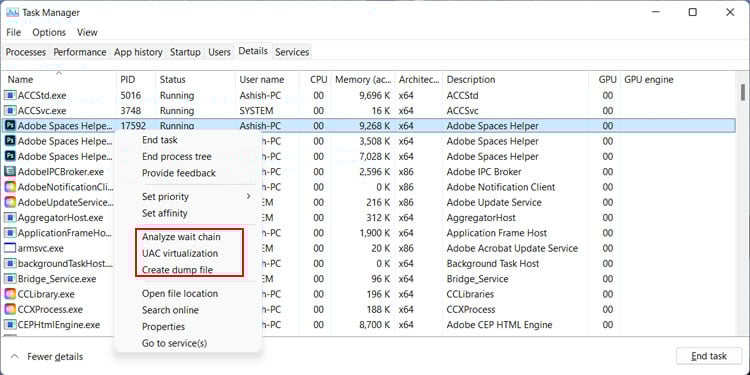The height and width of the screenshot is (375, 750).
Task: Select the ACCStd.exe row name
Action: pos(42,95)
